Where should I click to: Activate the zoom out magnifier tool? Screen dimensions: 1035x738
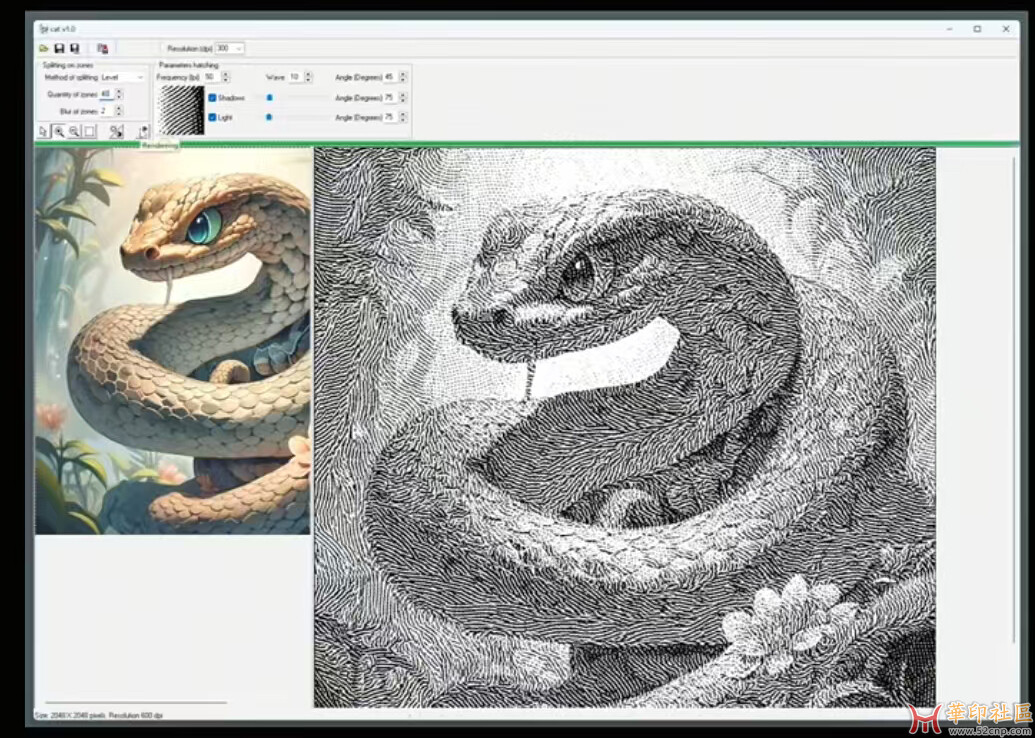(74, 131)
